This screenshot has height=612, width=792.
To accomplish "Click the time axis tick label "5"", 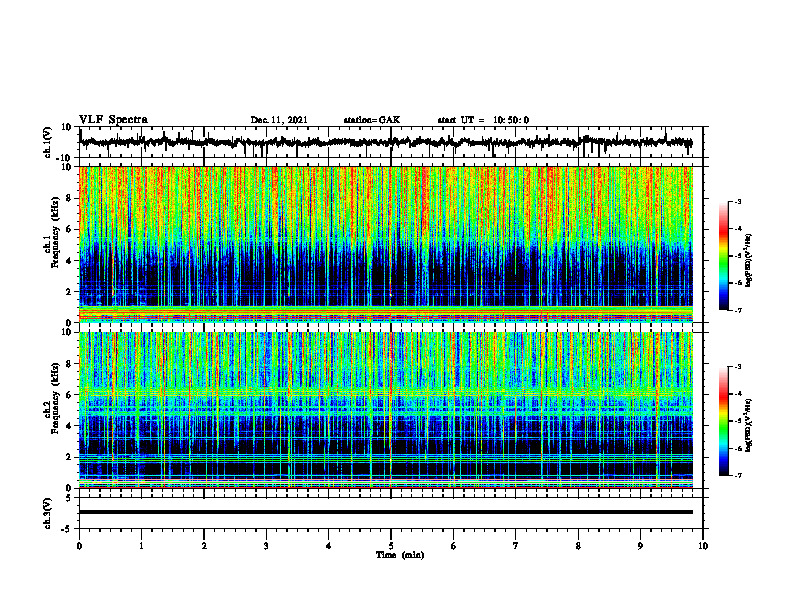I will 391,546.
